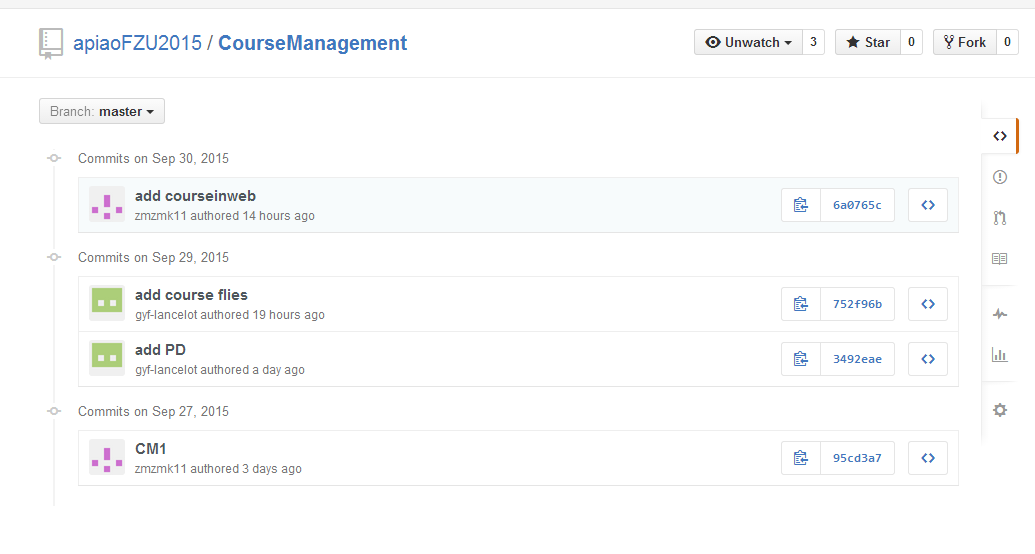This screenshot has height=554, width=1035.
Task: Open the 'add courseinweb' commit
Action: 195,196
